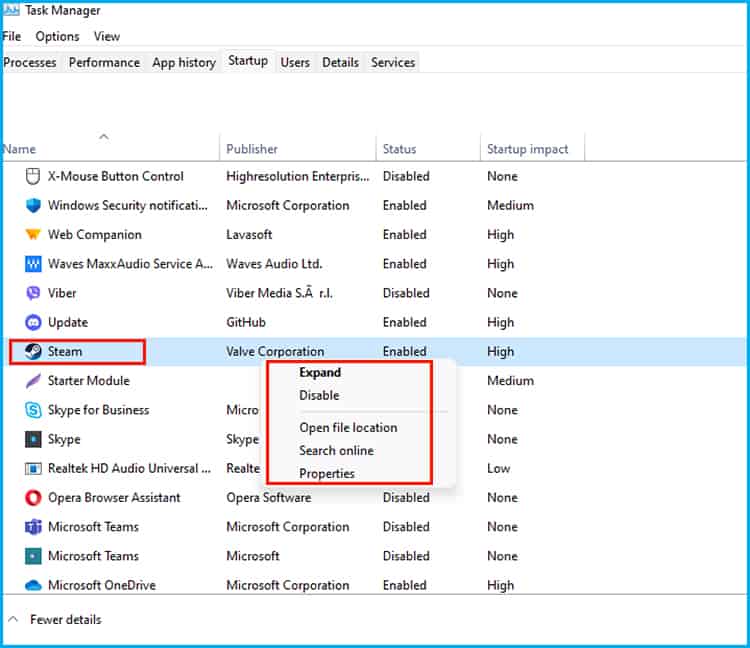
Task: Select the Update name text
Action: pos(67,322)
